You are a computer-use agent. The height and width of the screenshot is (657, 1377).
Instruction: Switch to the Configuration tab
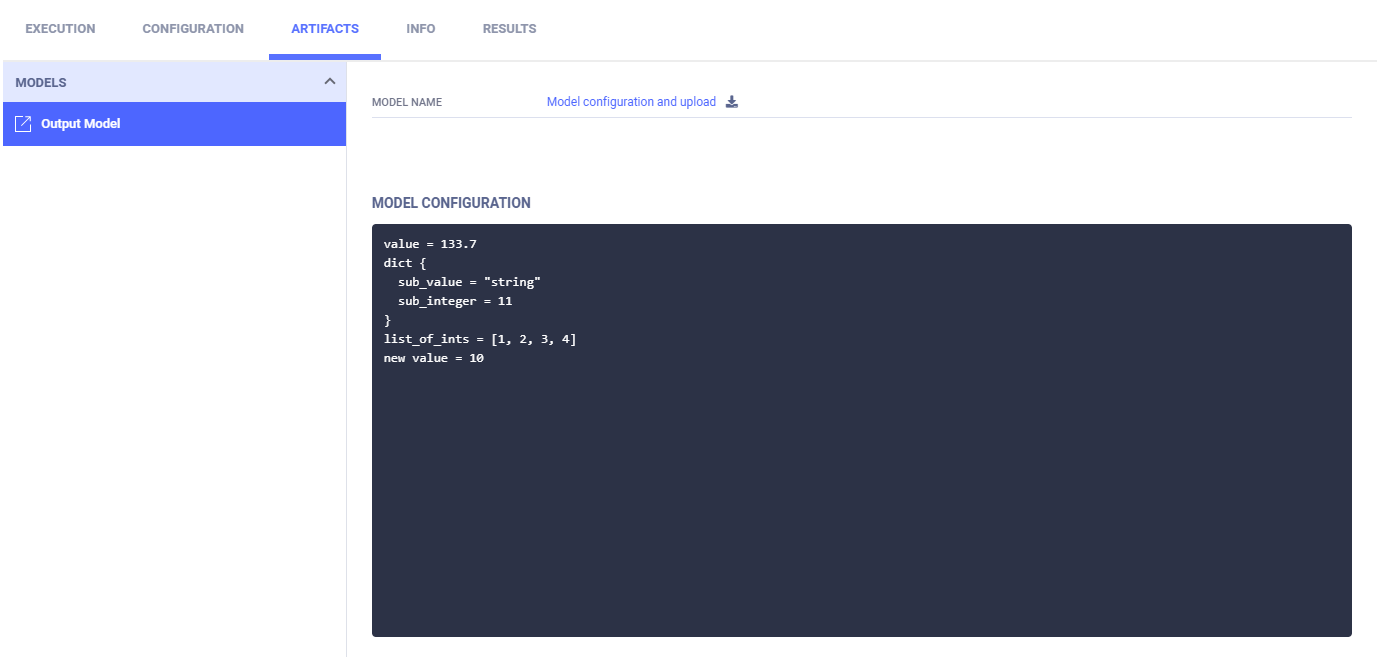[x=193, y=29]
